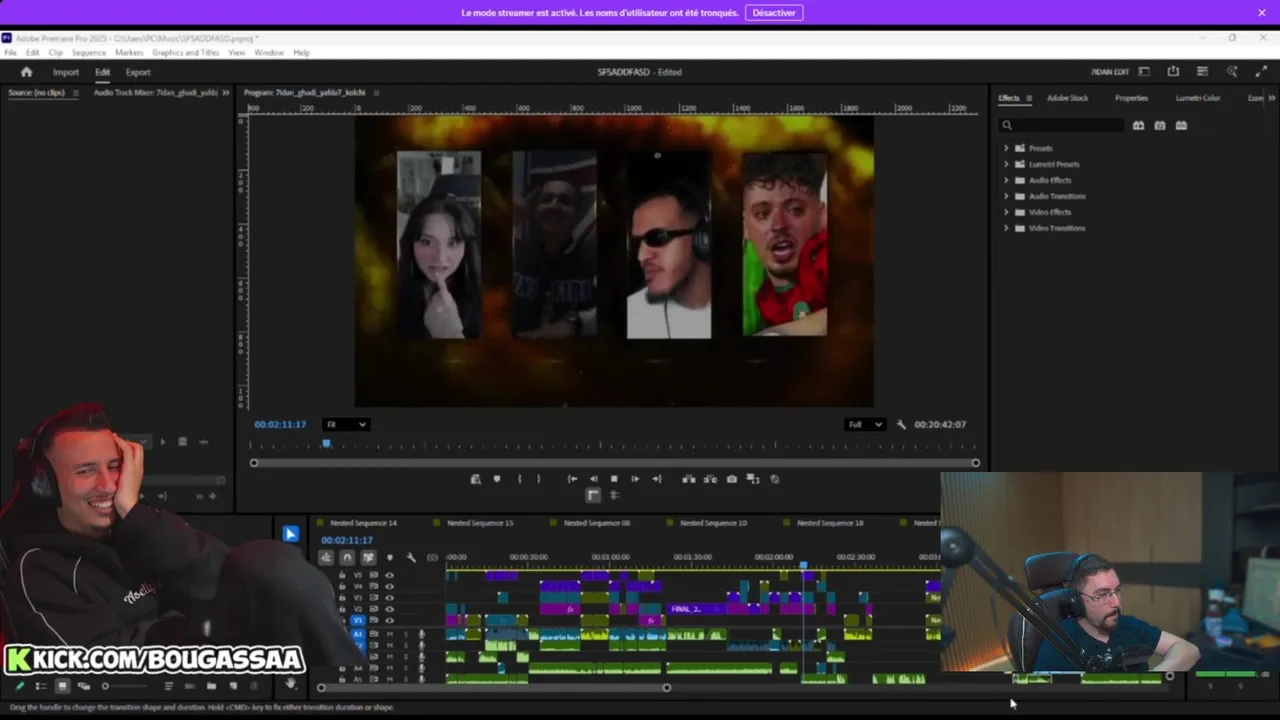The image size is (1280, 720).
Task: Select the Selection arrow tool
Action: tap(291, 534)
